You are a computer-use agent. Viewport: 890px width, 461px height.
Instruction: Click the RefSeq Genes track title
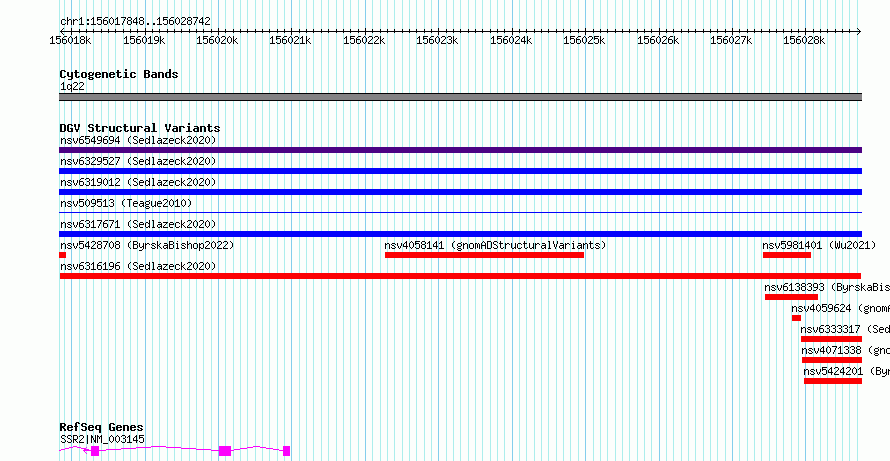(x=102, y=427)
